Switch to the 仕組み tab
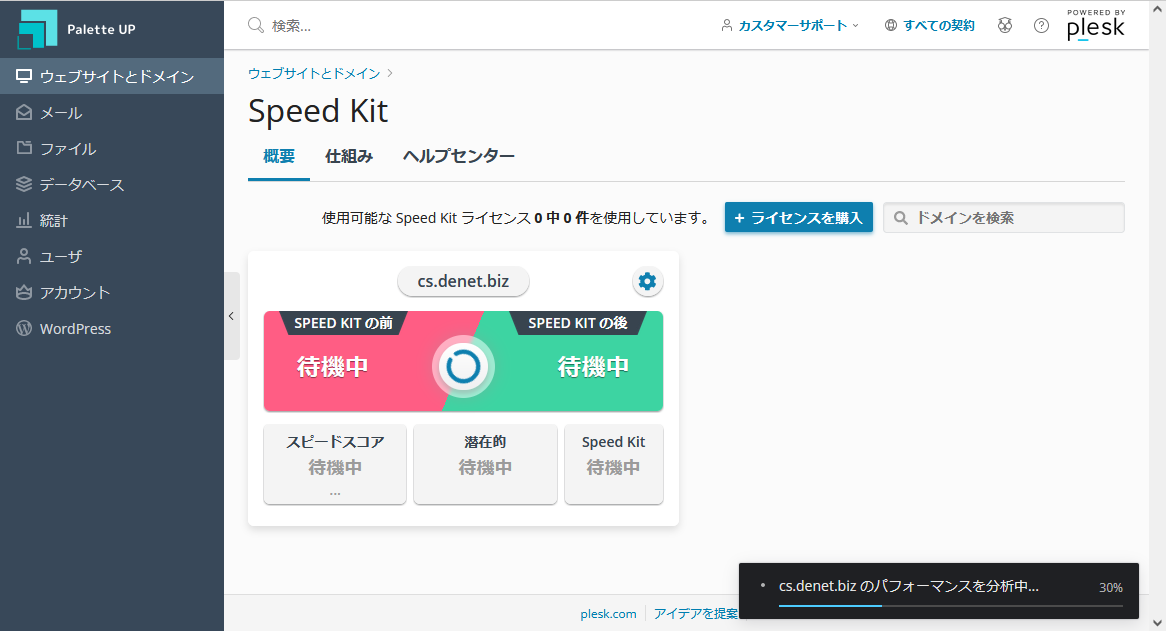This screenshot has height=631, width=1166. point(349,156)
